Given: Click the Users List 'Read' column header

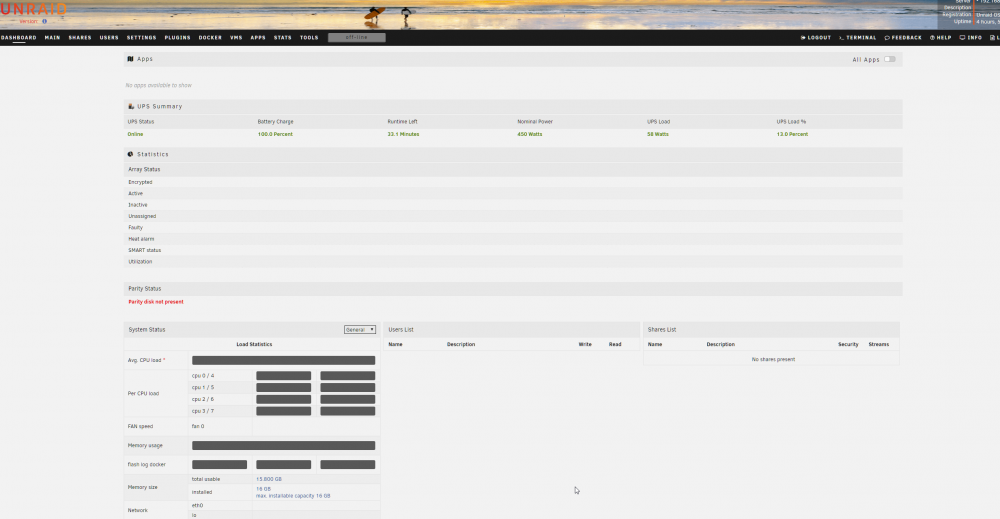Looking at the screenshot, I should tap(615, 344).
